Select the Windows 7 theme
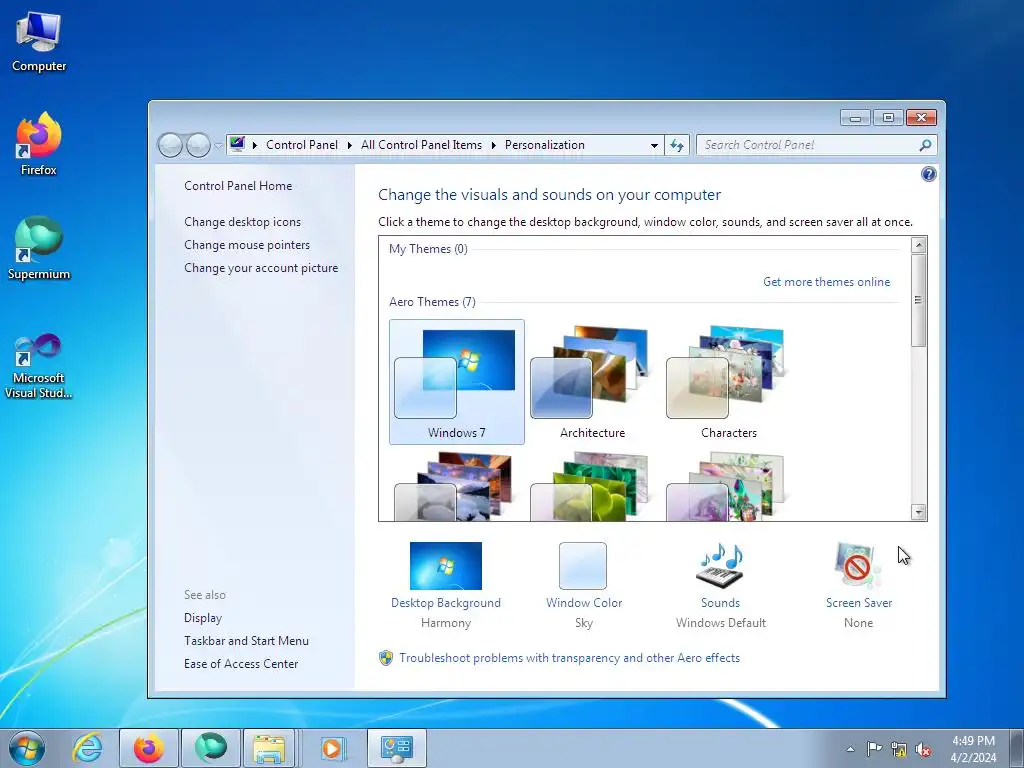 pos(456,382)
